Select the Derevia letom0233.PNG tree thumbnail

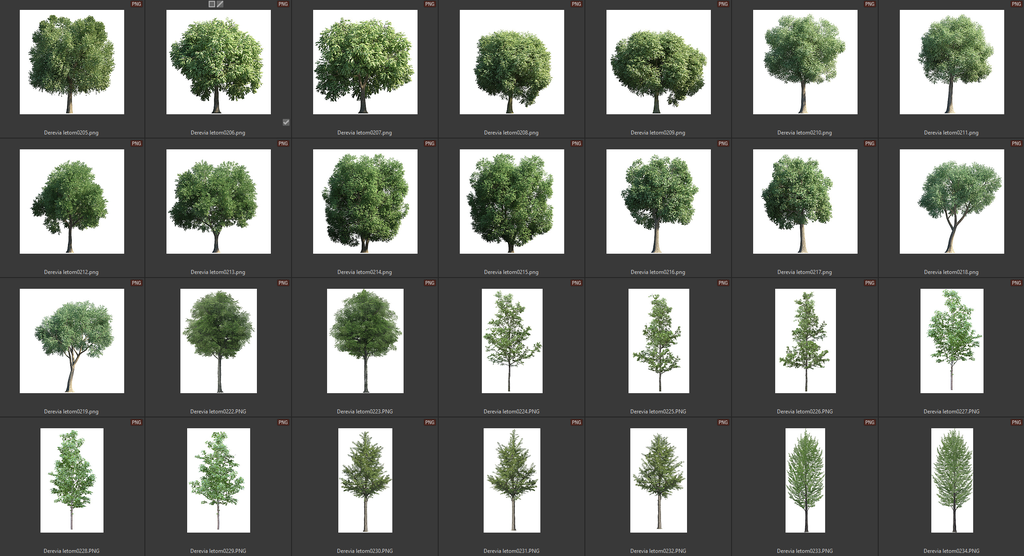pos(805,480)
